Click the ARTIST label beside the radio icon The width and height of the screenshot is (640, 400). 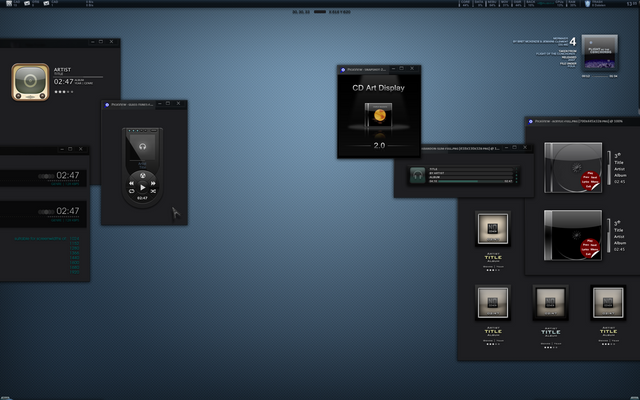click(62, 70)
